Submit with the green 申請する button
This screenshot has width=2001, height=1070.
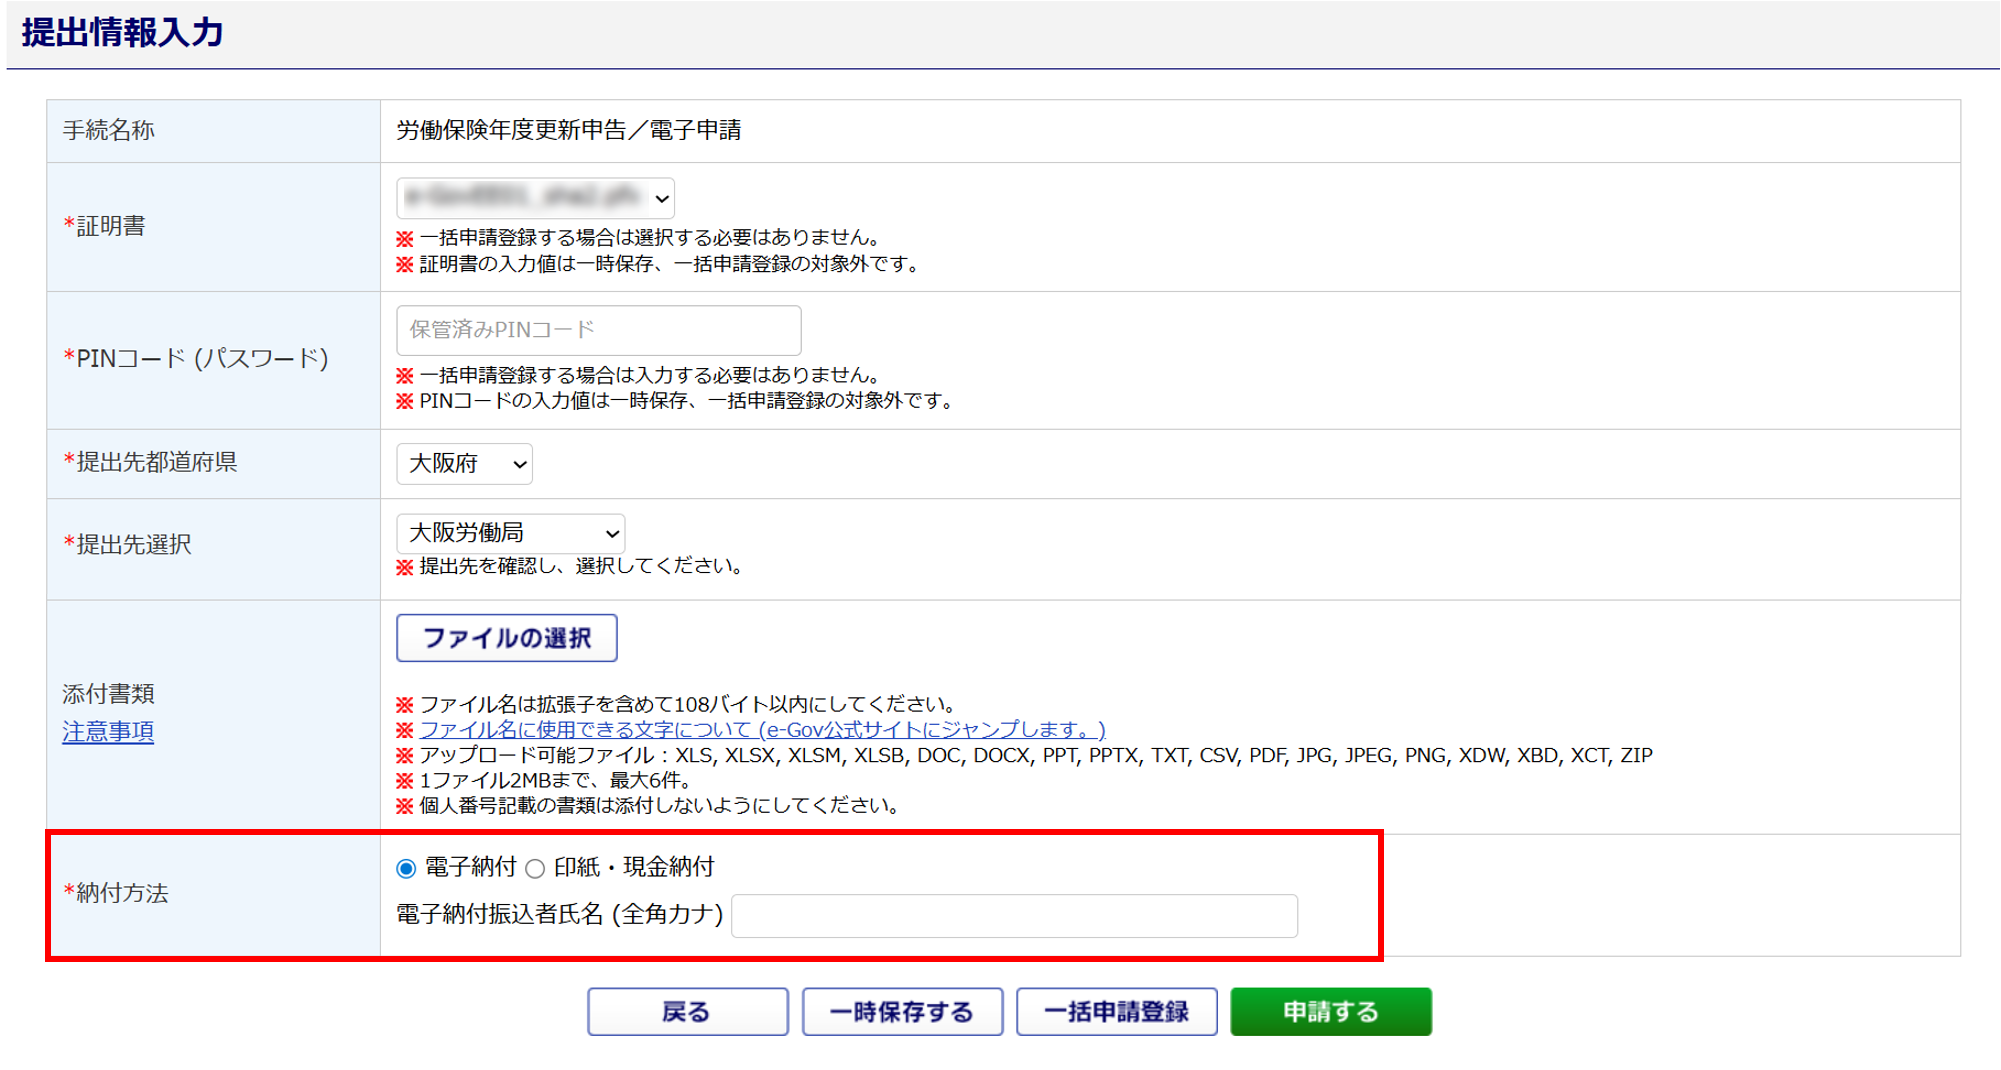click(1330, 1012)
